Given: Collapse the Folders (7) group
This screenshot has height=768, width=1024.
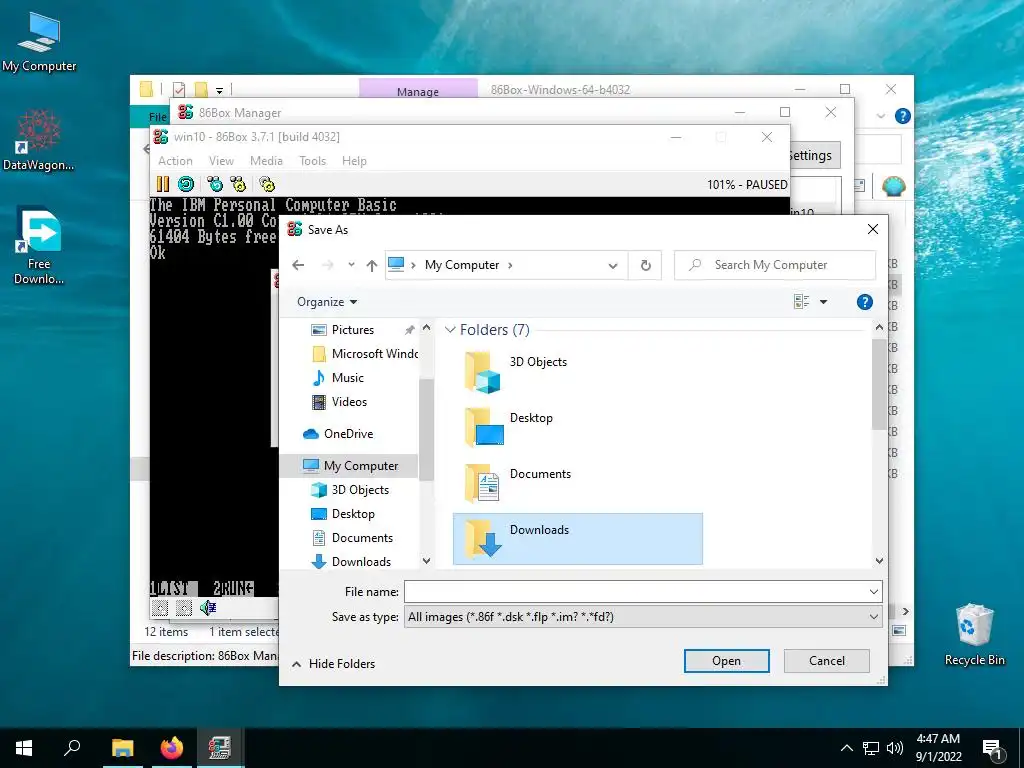Looking at the screenshot, I should tap(450, 330).
